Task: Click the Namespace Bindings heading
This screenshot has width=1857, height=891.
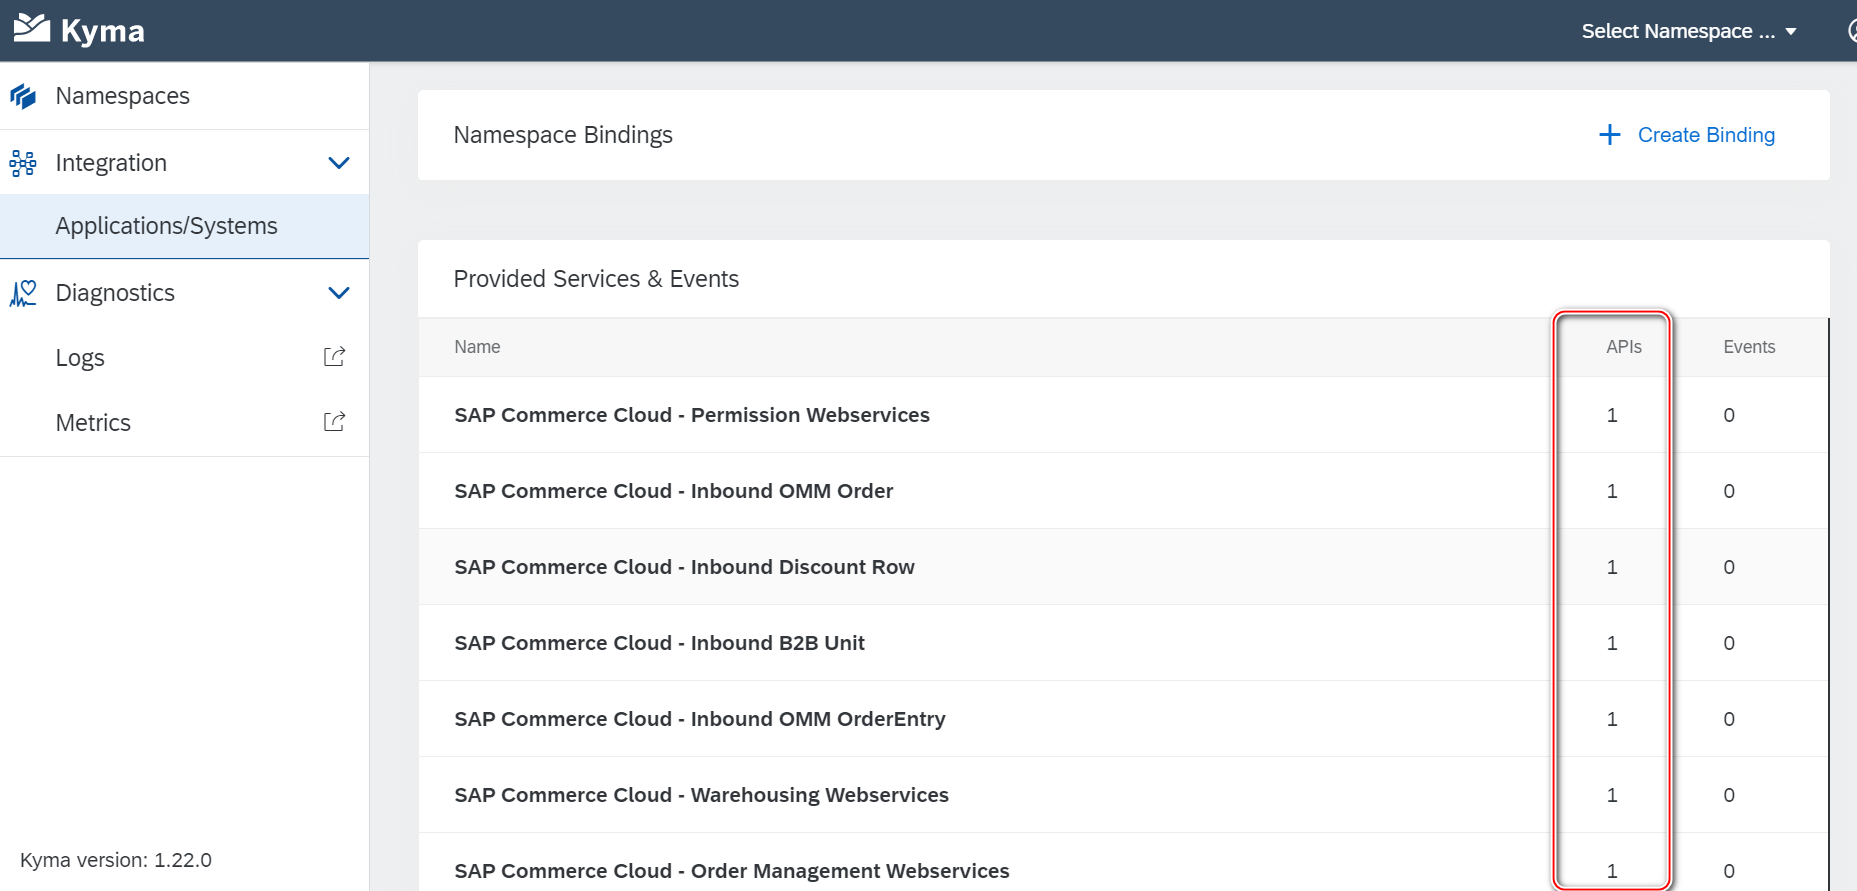Action: (563, 135)
